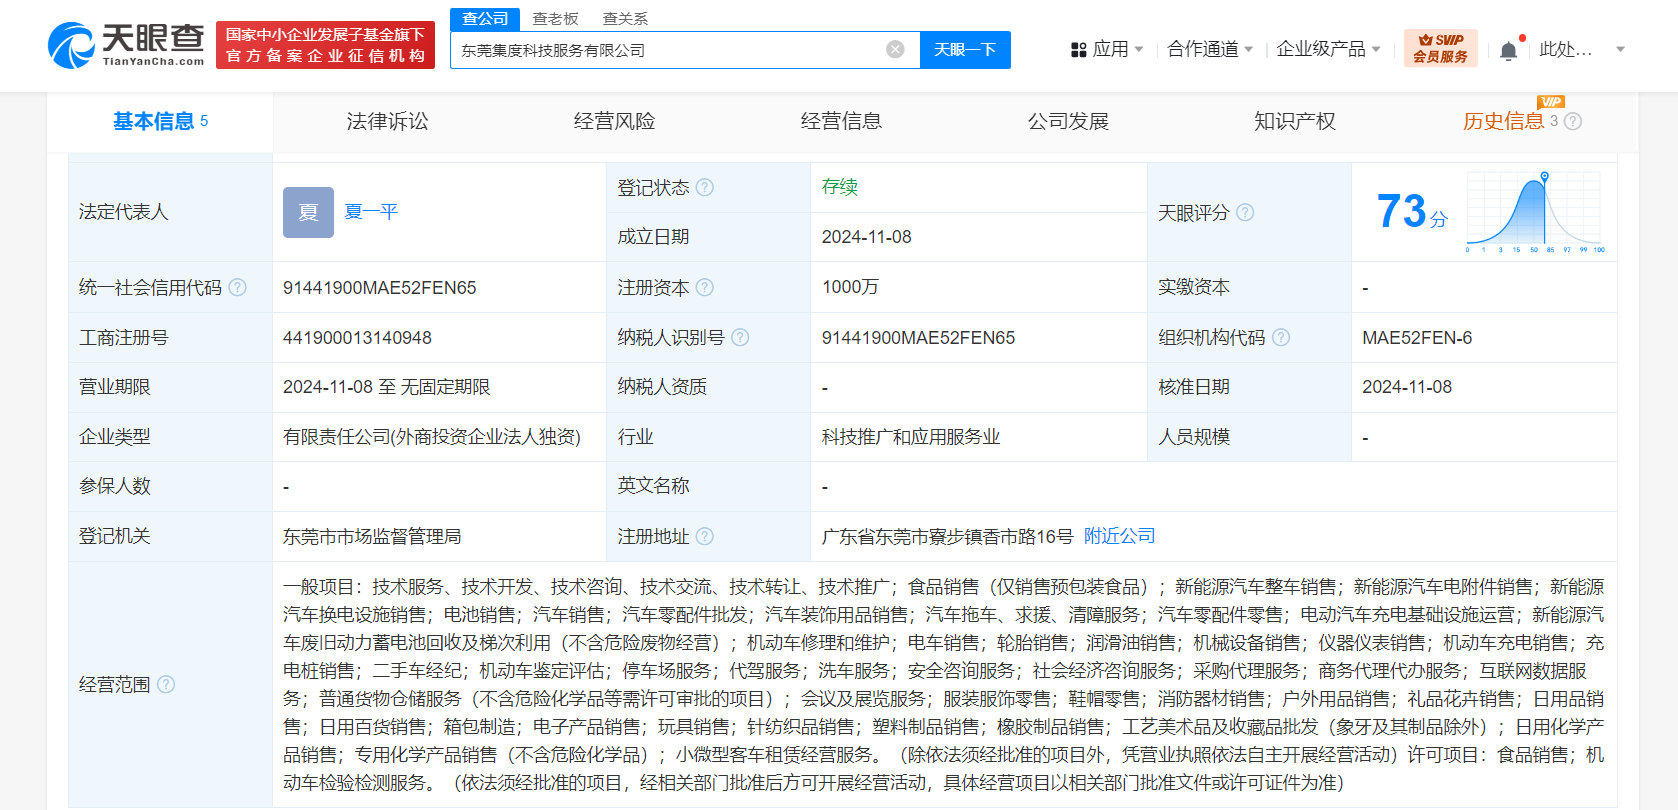Click help icon next to 天眼评分

click(1245, 213)
